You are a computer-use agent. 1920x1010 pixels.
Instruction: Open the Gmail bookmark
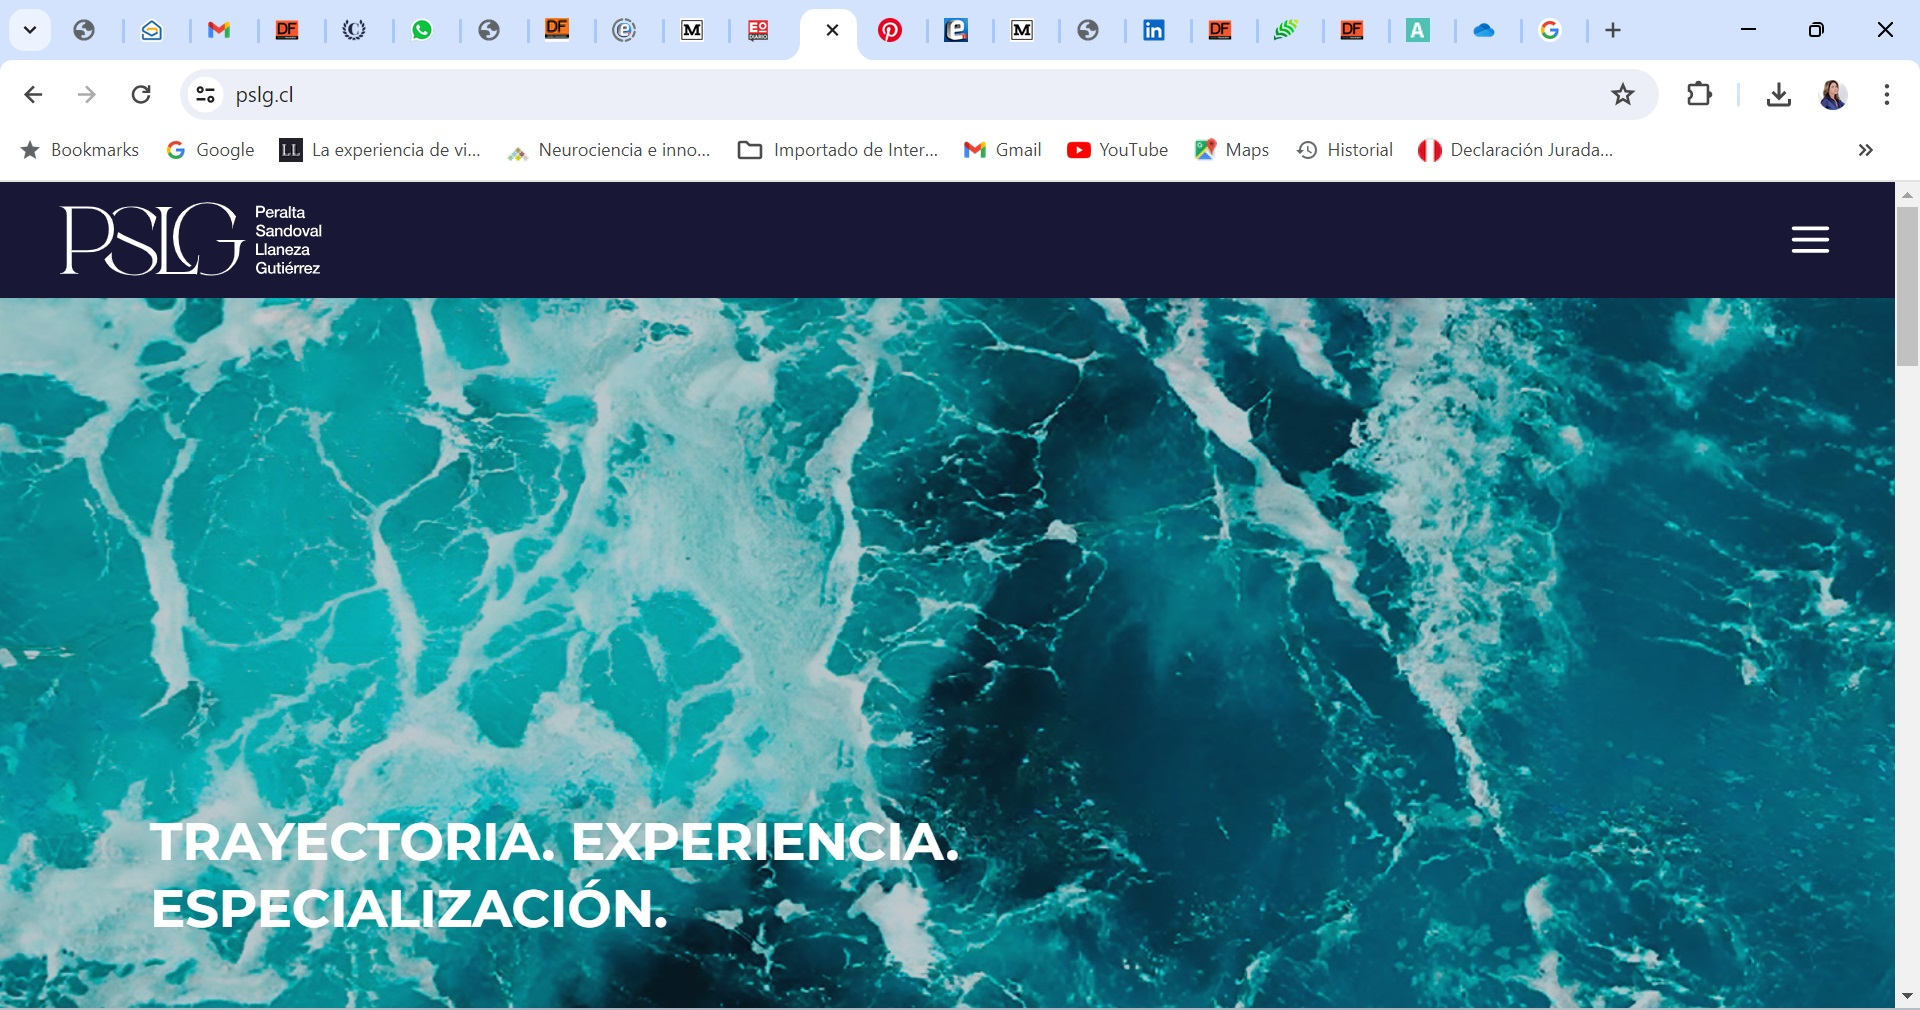click(1002, 150)
